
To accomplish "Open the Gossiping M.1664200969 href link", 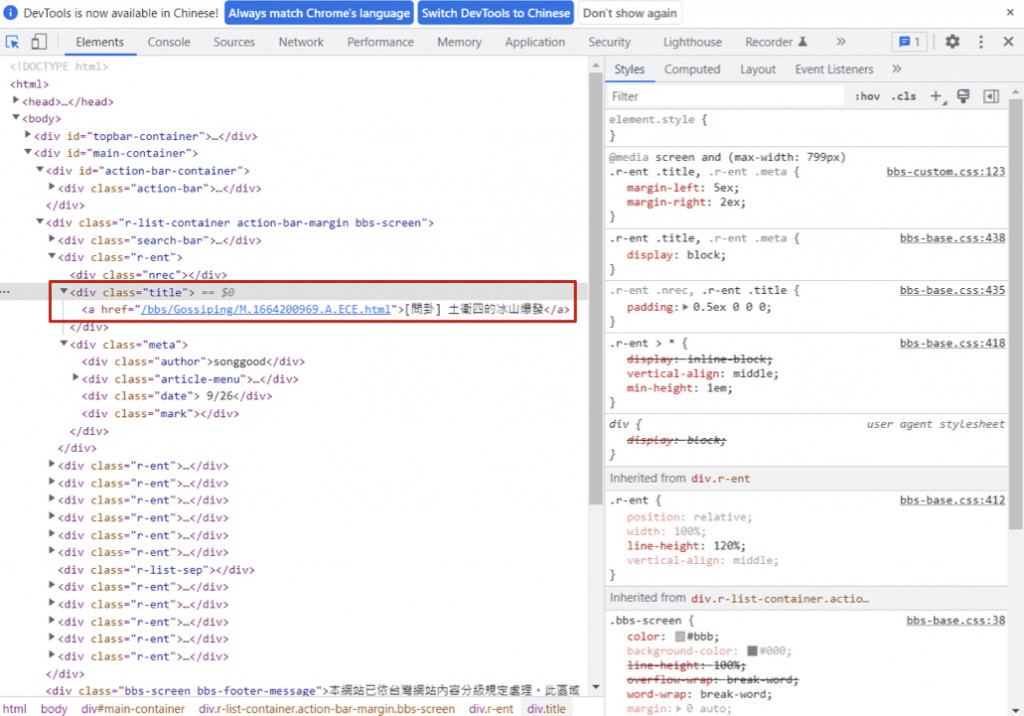I will [266, 309].
